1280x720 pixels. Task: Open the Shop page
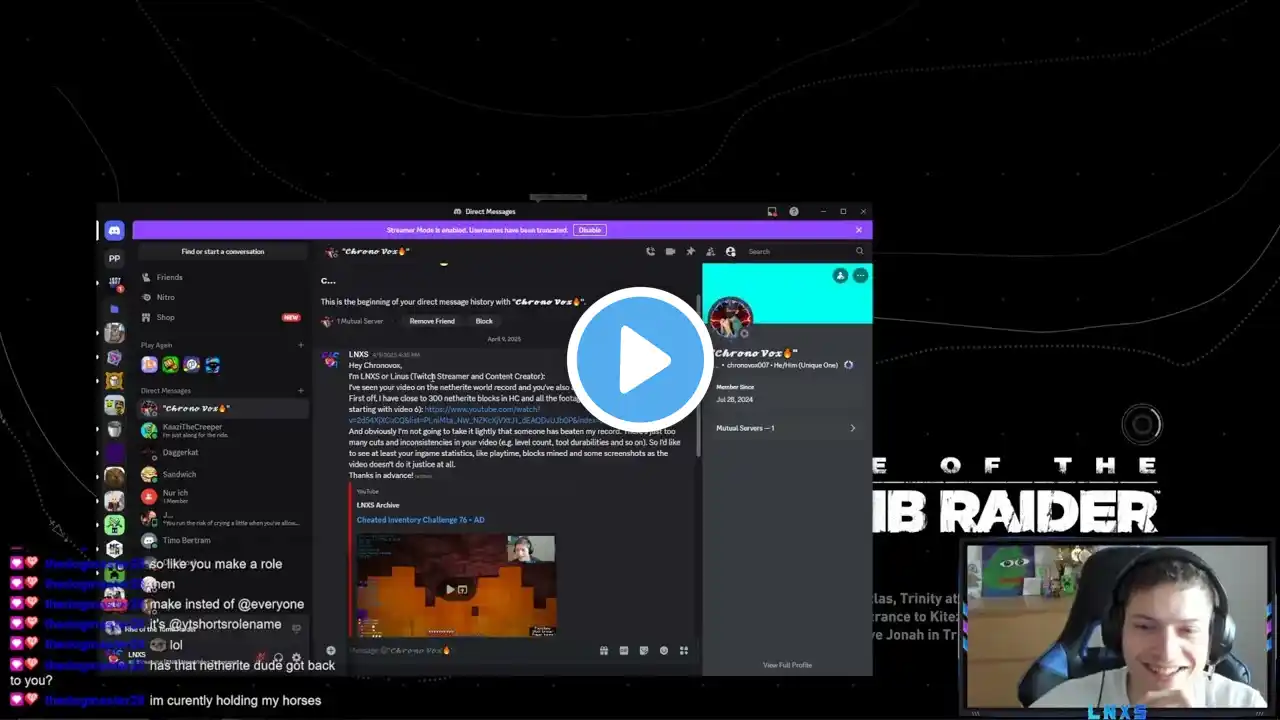(223, 317)
